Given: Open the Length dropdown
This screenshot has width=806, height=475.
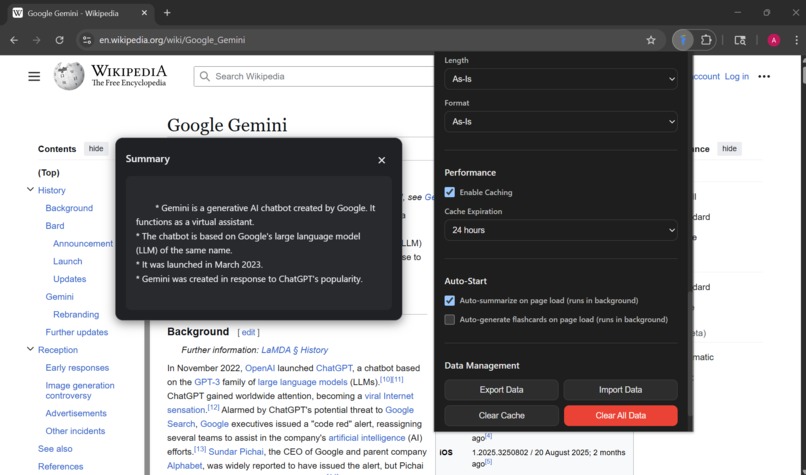Looking at the screenshot, I should 561,79.
